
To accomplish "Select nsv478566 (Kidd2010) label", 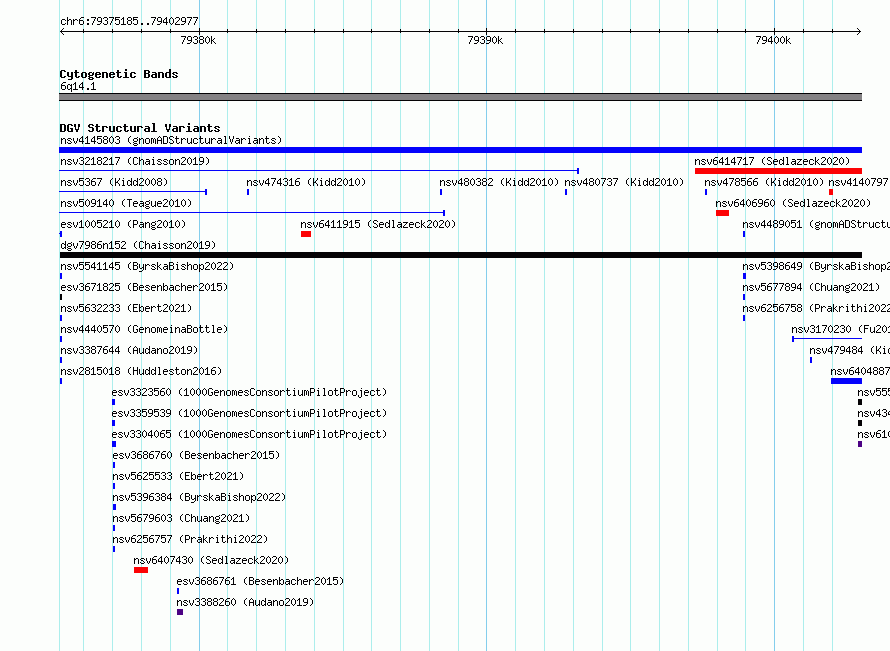I will pyautogui.click(x=764, y=182).
